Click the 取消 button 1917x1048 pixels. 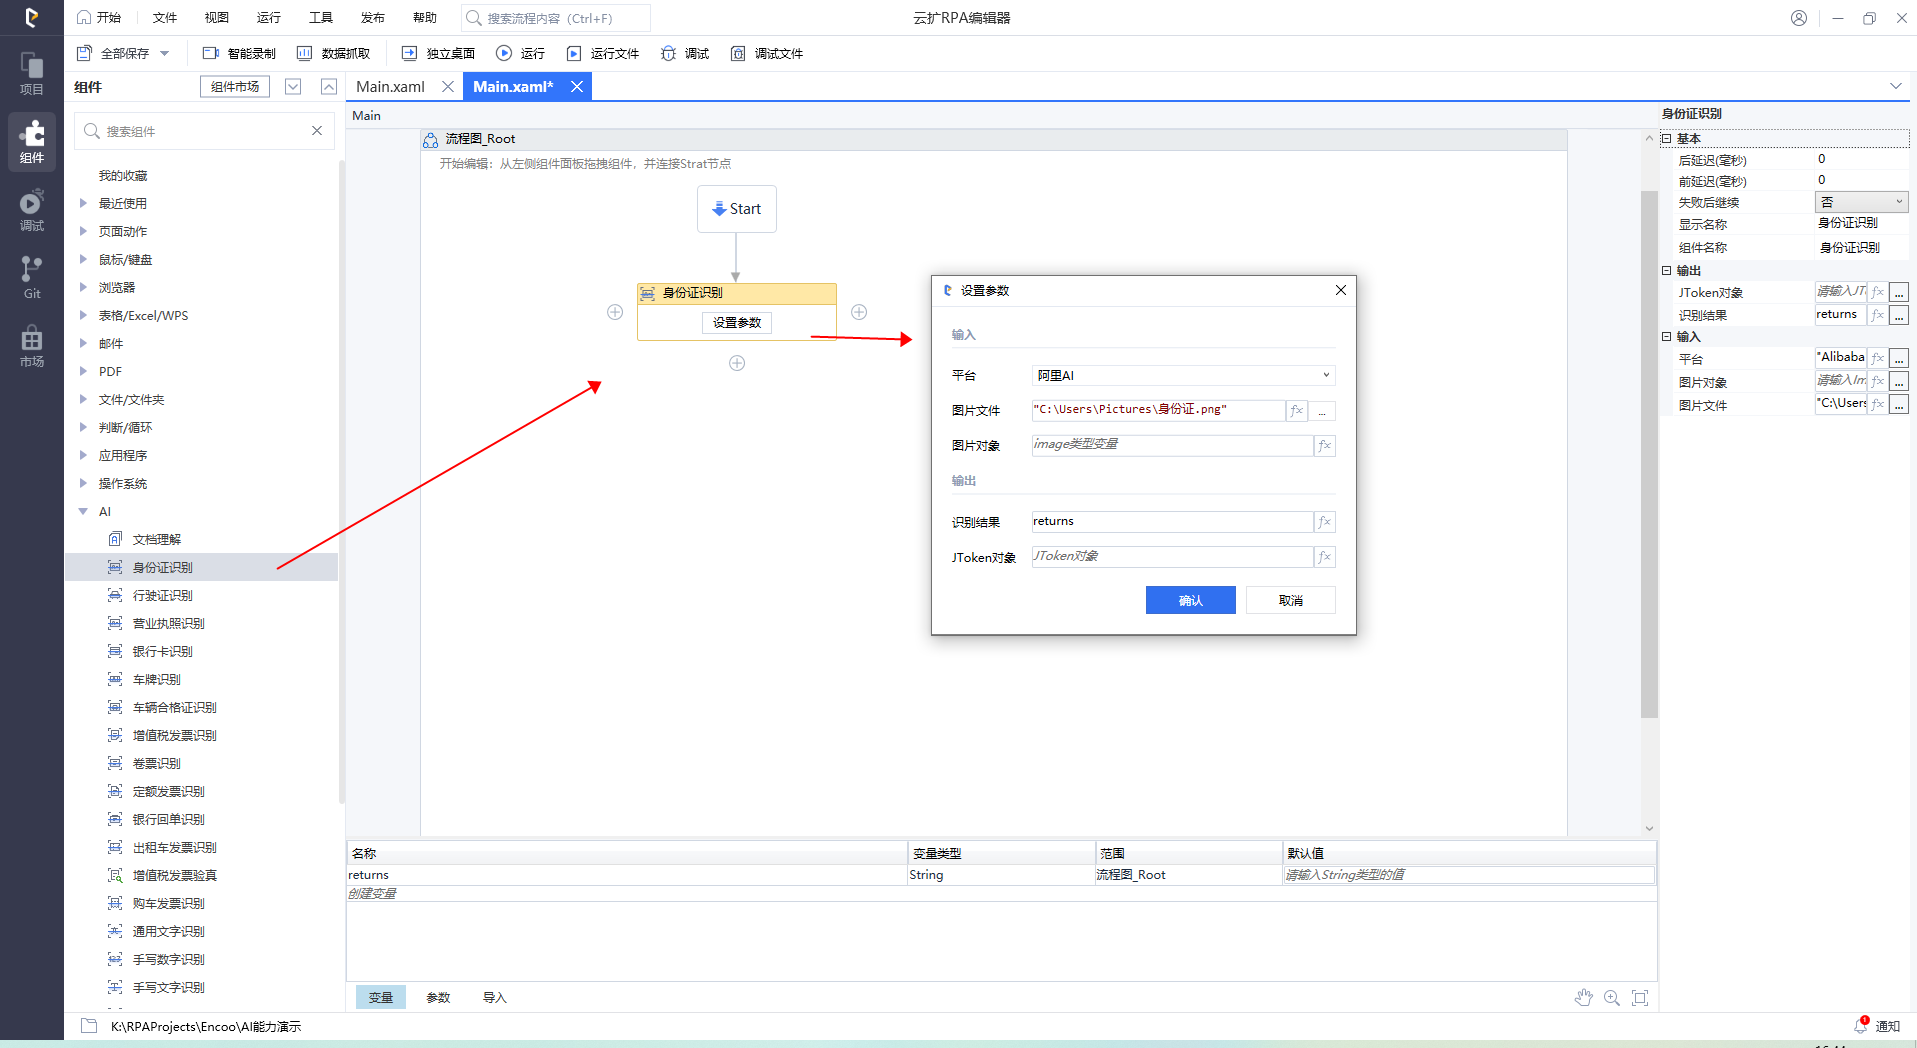pyautogui.click(x=1291, y=600)
